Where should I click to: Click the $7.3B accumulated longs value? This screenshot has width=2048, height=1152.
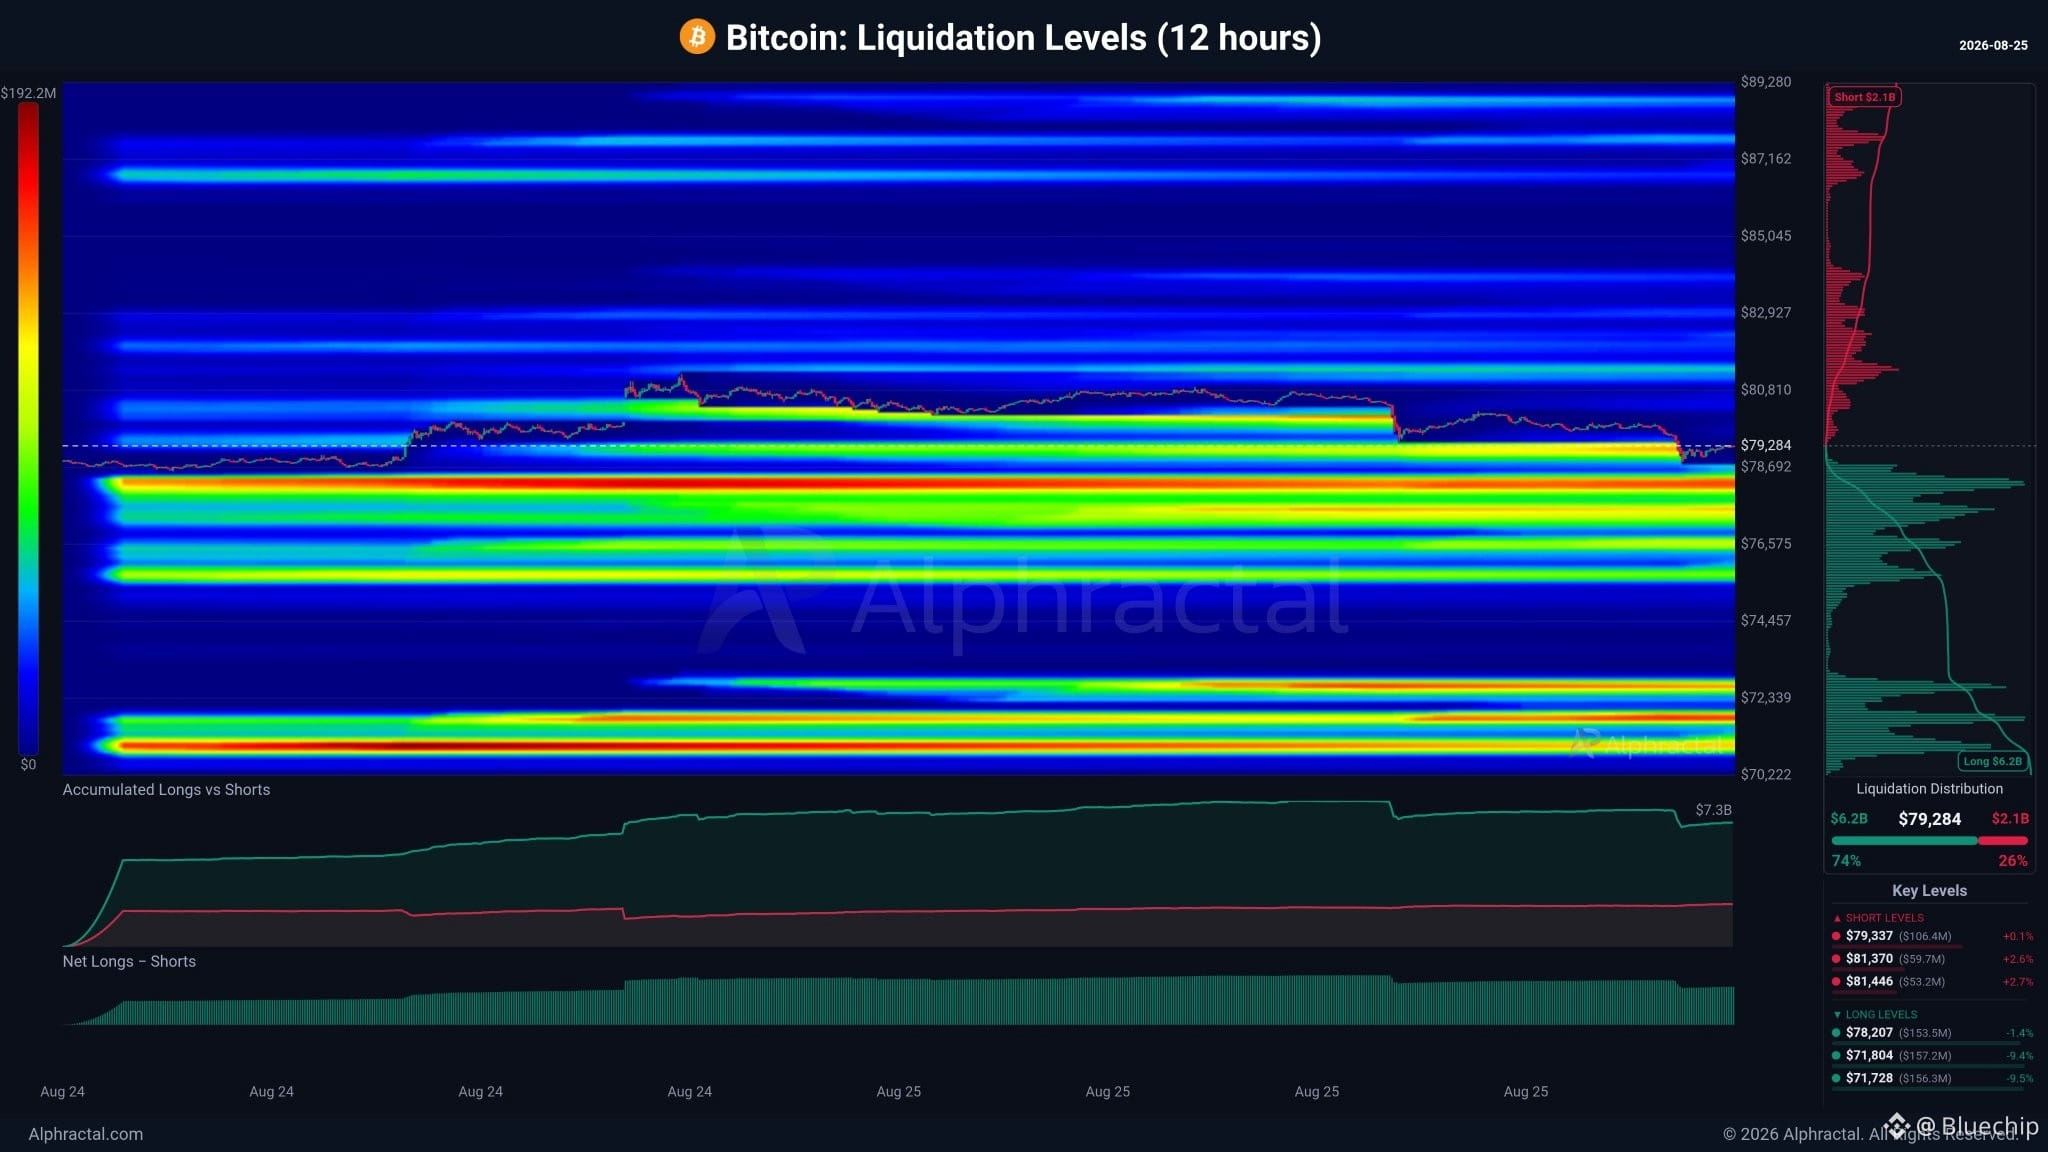coord(1713,810)
